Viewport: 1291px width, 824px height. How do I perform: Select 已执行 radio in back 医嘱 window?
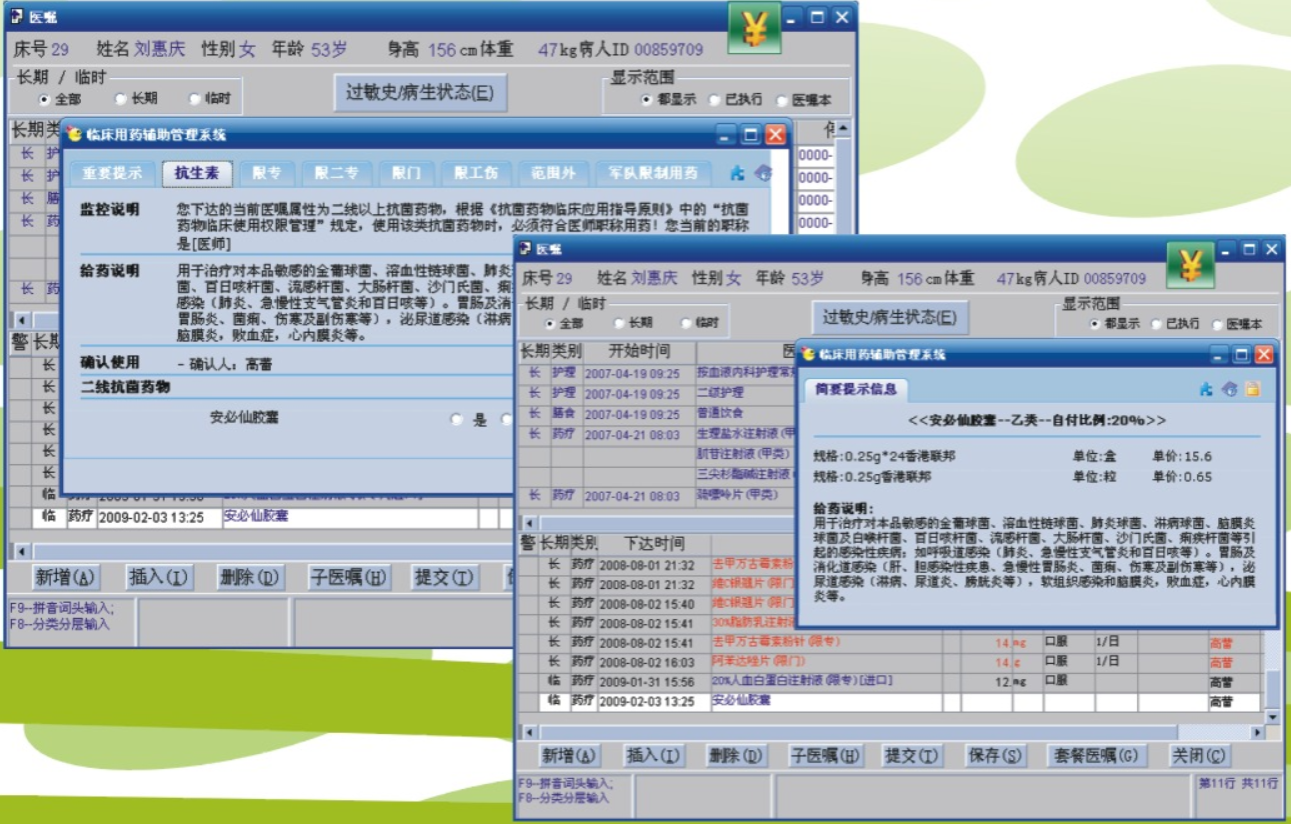coord(714,100)
